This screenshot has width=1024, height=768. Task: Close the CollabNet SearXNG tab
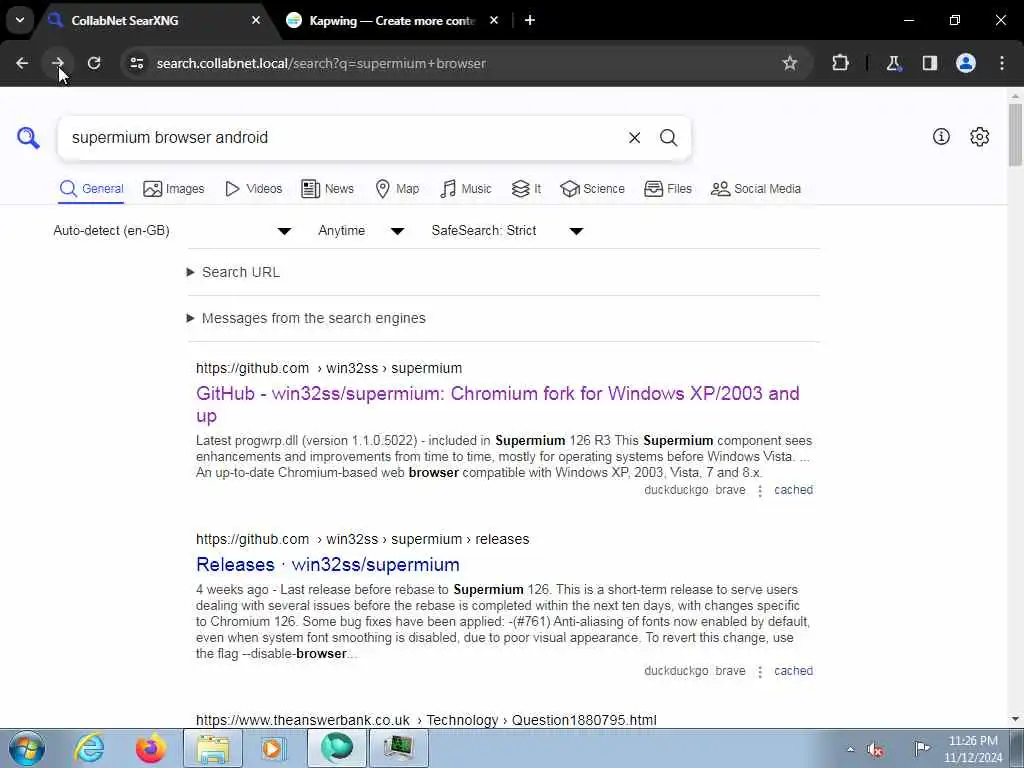[256, 20]
